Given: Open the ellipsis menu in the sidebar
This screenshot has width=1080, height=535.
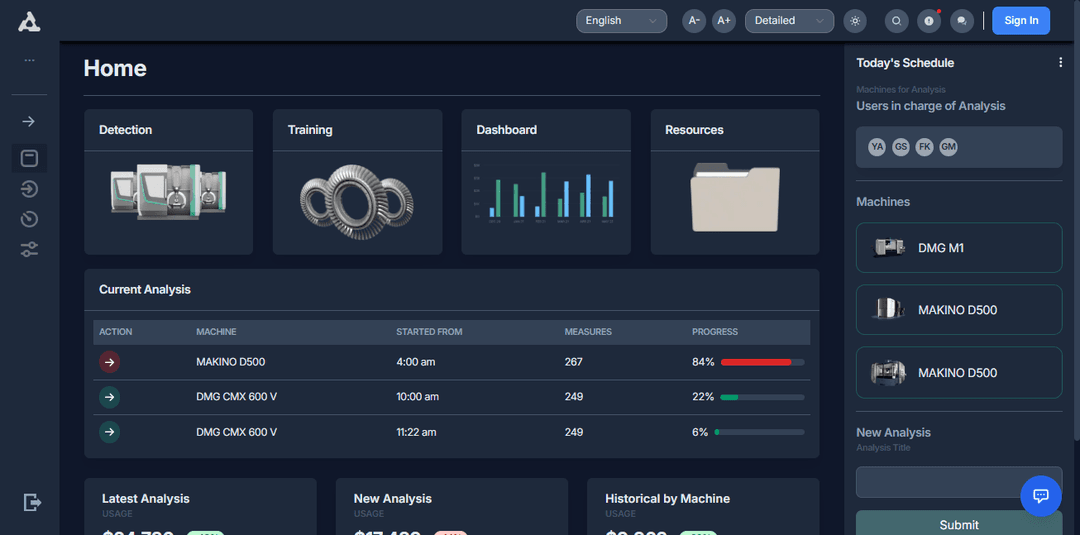Looking at the screenshot, I should pos(29,61).
